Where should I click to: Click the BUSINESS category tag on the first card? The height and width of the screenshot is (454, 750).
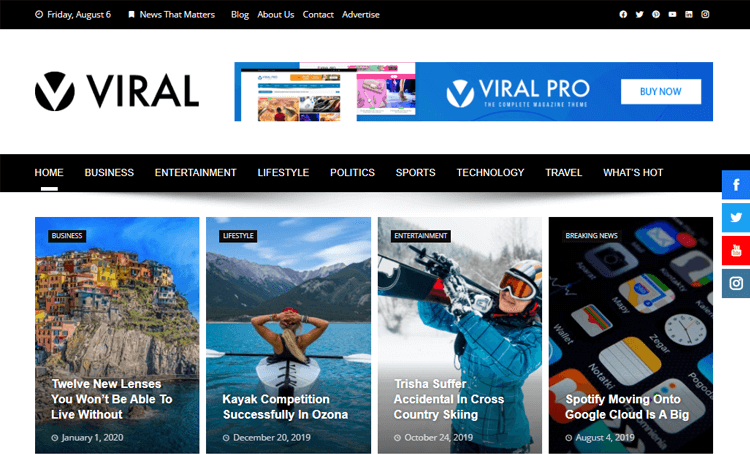pos(67,236)
